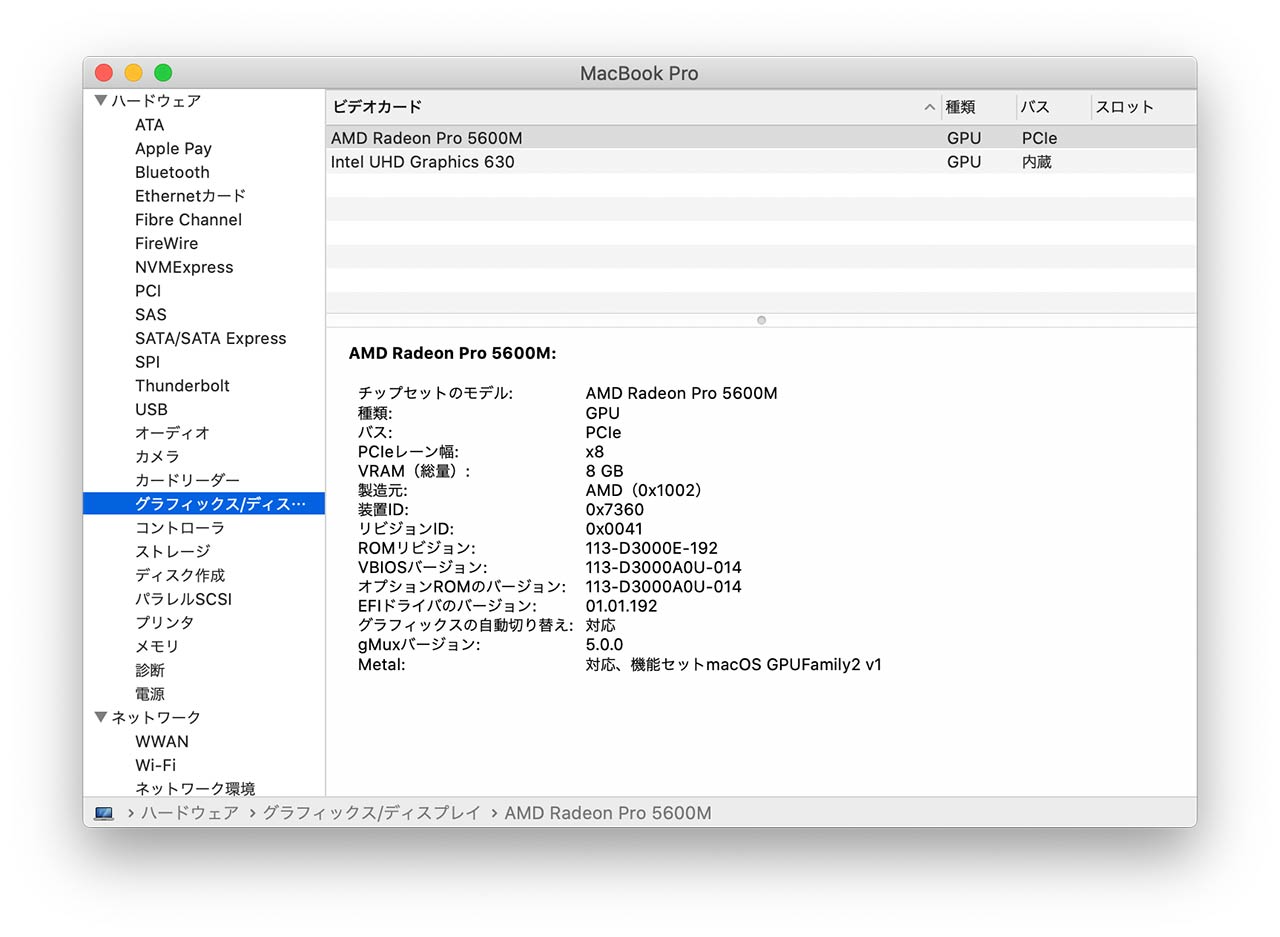The height and width of the screenshot is (937, 1280).
Task: Select ネットワーク環境 in the sidebar
Action: pyautogui.click(x=195, y=788)
